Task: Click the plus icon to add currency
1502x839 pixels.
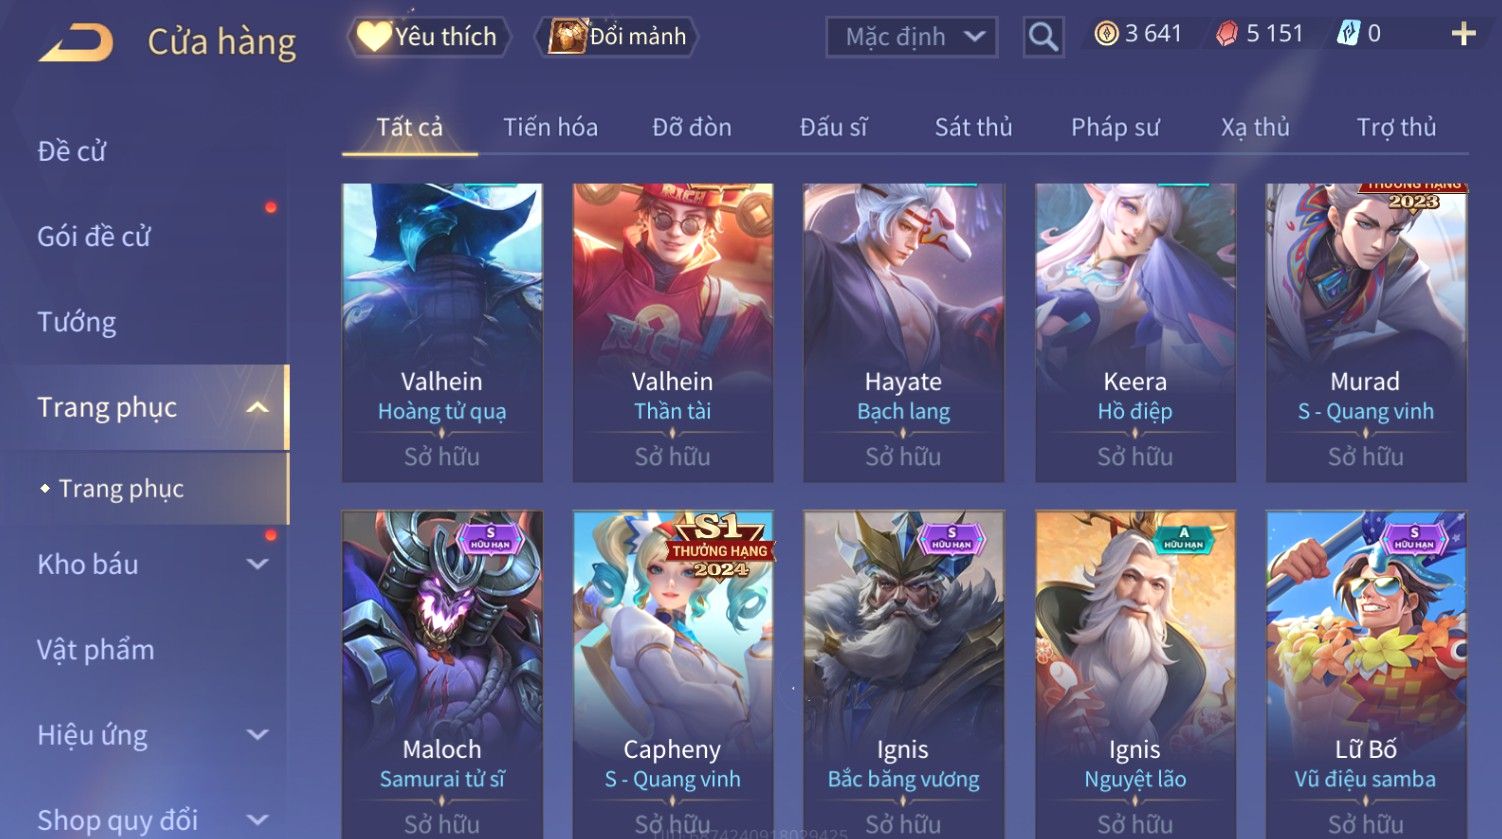Action: [1463, 34]
